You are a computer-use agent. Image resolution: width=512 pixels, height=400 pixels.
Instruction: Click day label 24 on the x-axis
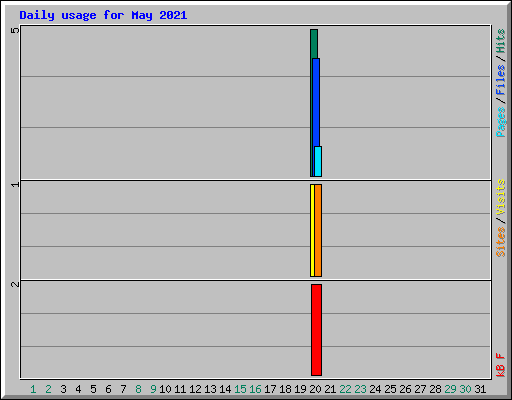(x=375, y=389)
